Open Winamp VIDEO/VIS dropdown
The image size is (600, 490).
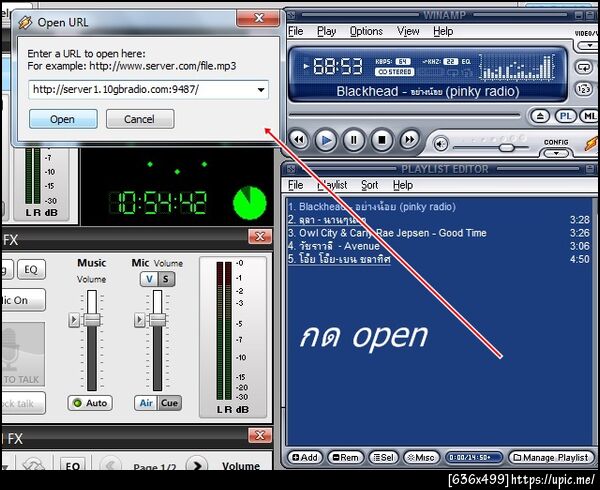(x=589, y=46)
